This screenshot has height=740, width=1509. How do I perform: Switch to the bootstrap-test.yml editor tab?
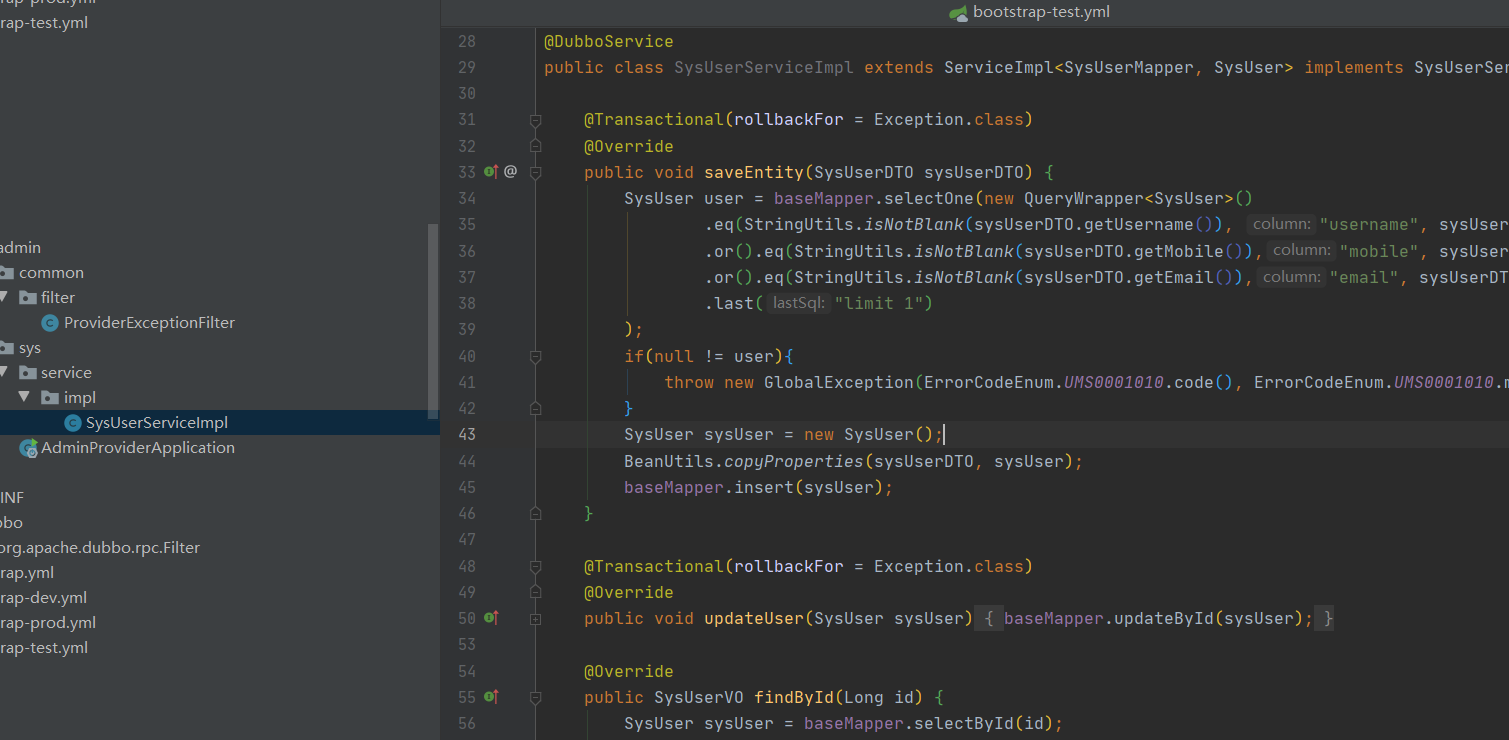pos(1028,13)
